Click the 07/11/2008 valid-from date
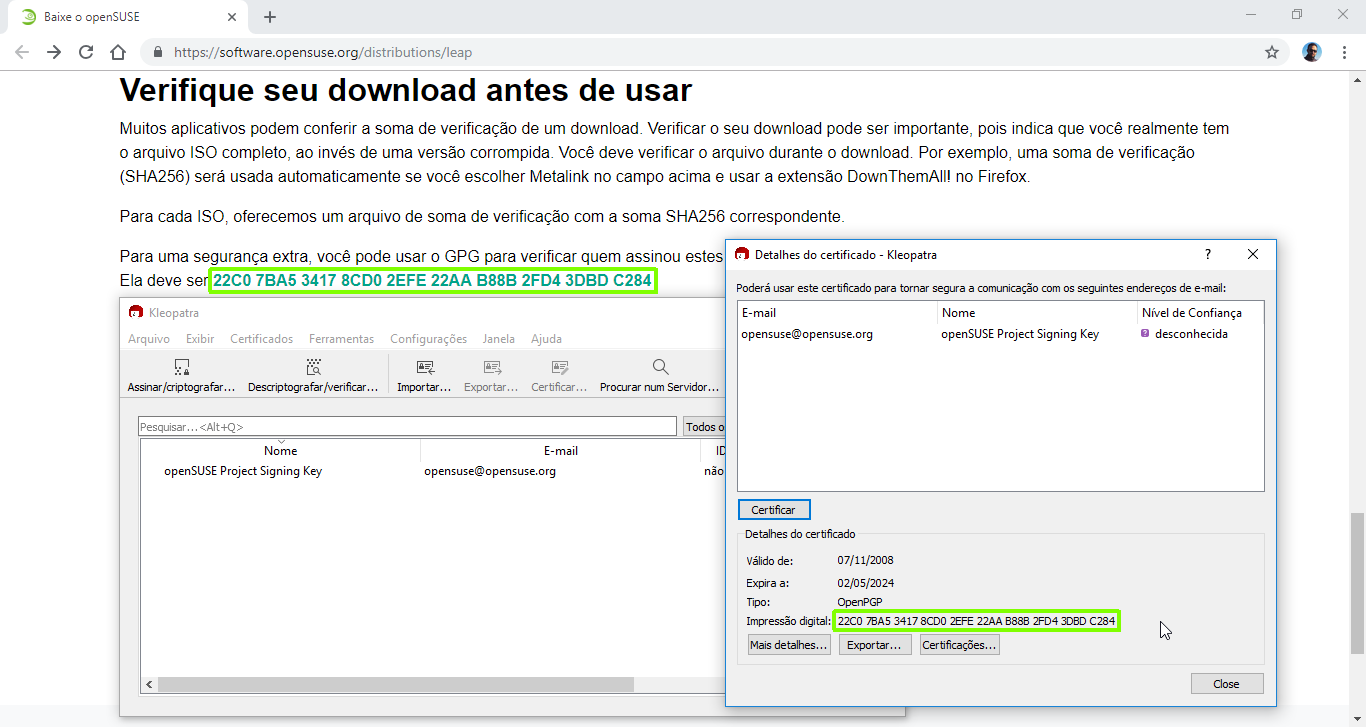This screenshot has height=727, width=1366. (866, 561)
